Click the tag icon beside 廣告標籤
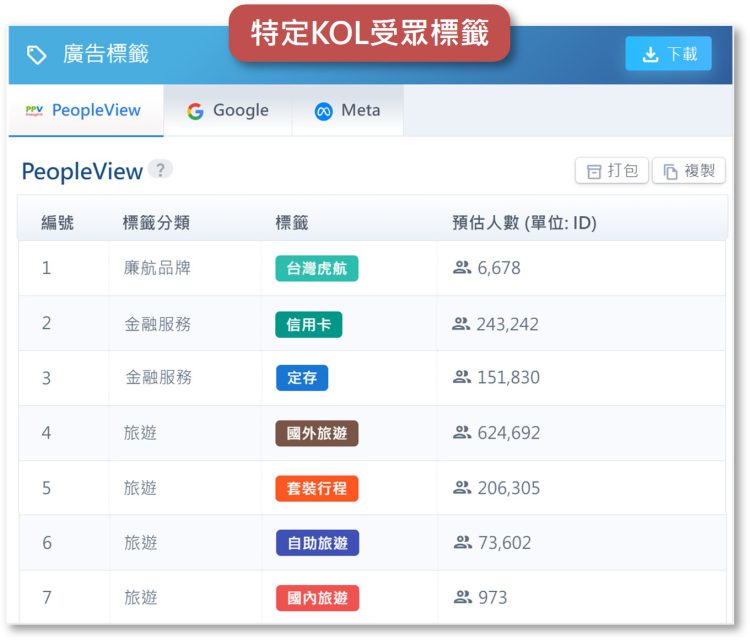 pyautogui.click(x=36, y=55)
